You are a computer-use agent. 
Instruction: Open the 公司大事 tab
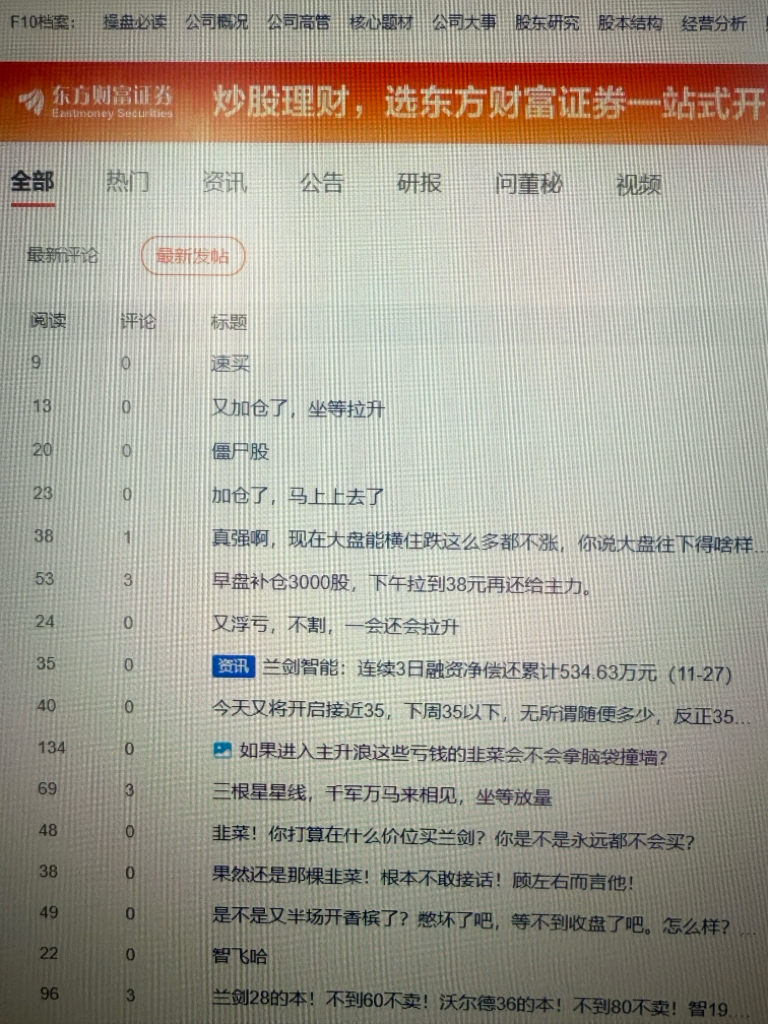point(464,23)
